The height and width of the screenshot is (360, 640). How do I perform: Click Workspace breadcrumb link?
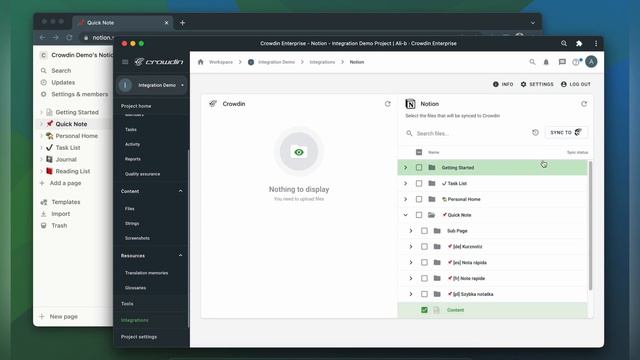221,62
